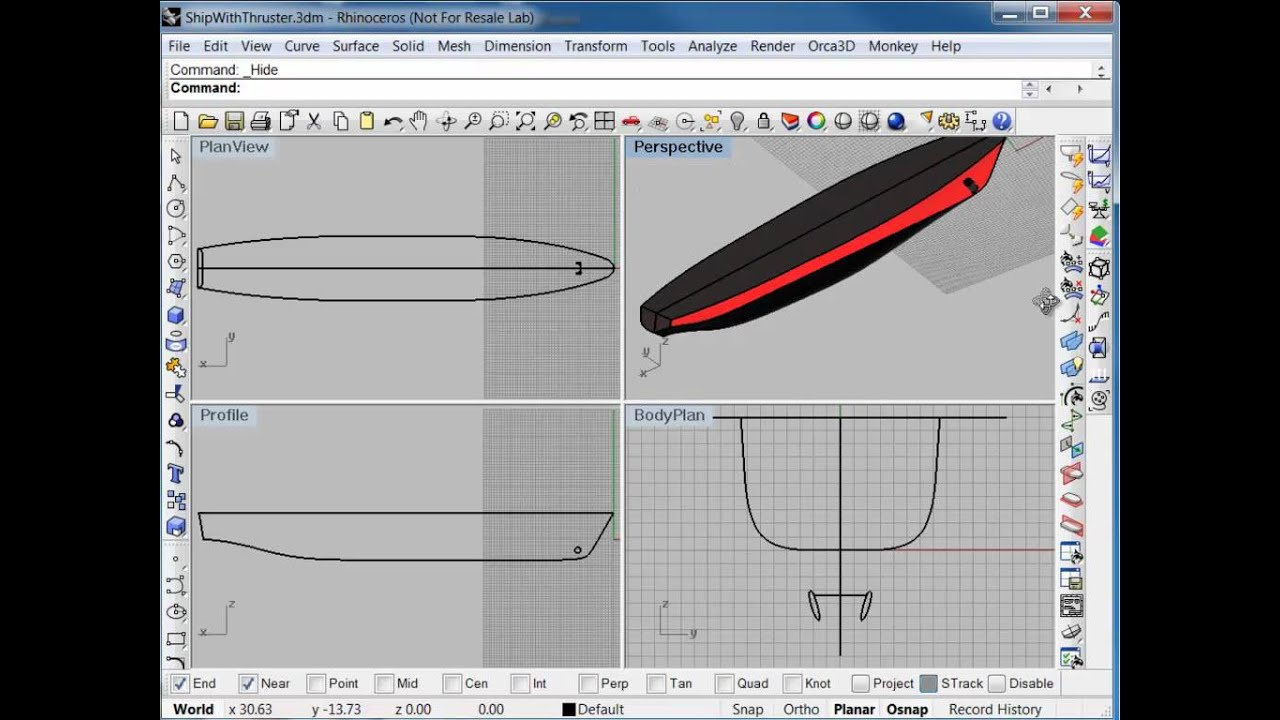Enable the Perp object snap checkbox
The width and height of the screenshot is (1280, 720).
(588, 683)
